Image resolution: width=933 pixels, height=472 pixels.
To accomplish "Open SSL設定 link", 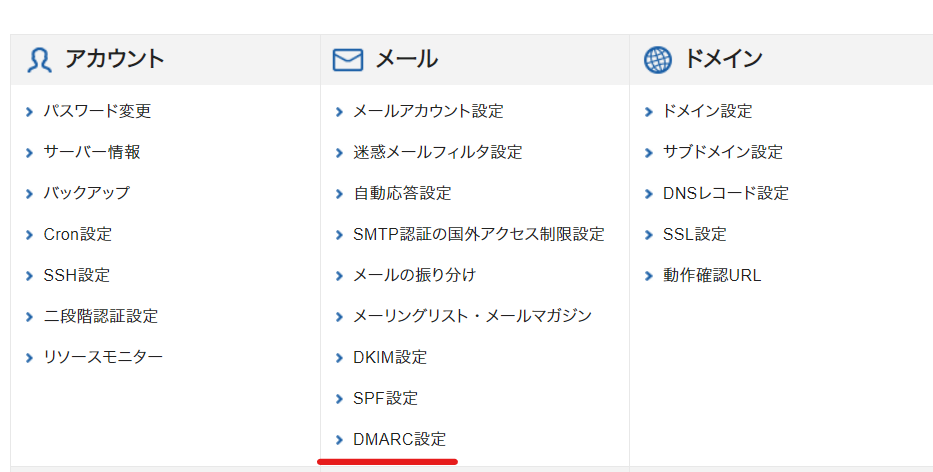I will pyautogui.click(x=694, y=234).
